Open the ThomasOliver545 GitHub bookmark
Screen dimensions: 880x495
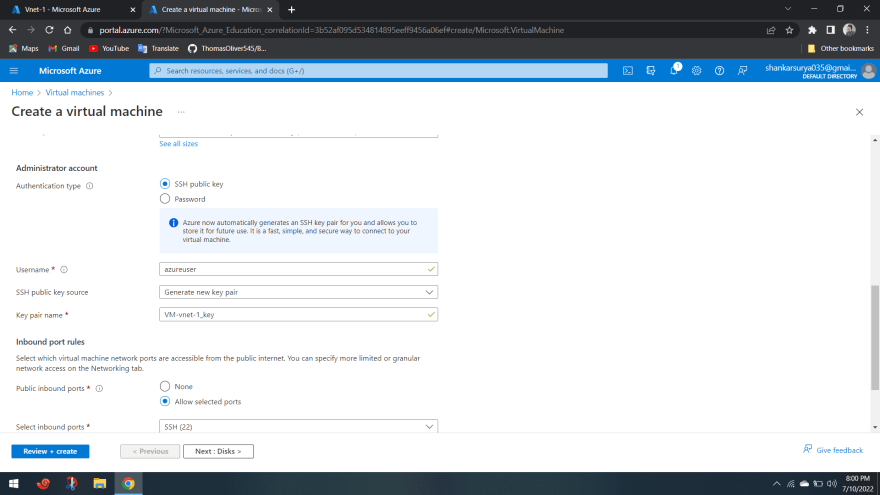(227, 49)
